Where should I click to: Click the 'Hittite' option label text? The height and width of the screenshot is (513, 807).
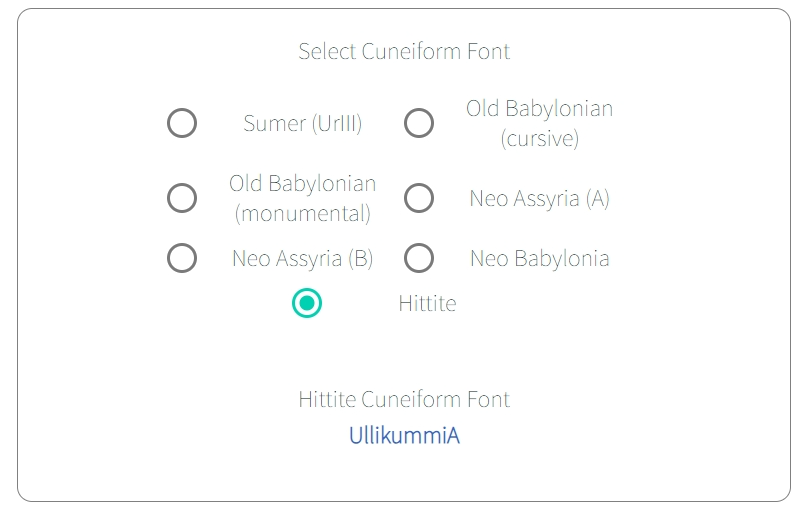(427, 303)
